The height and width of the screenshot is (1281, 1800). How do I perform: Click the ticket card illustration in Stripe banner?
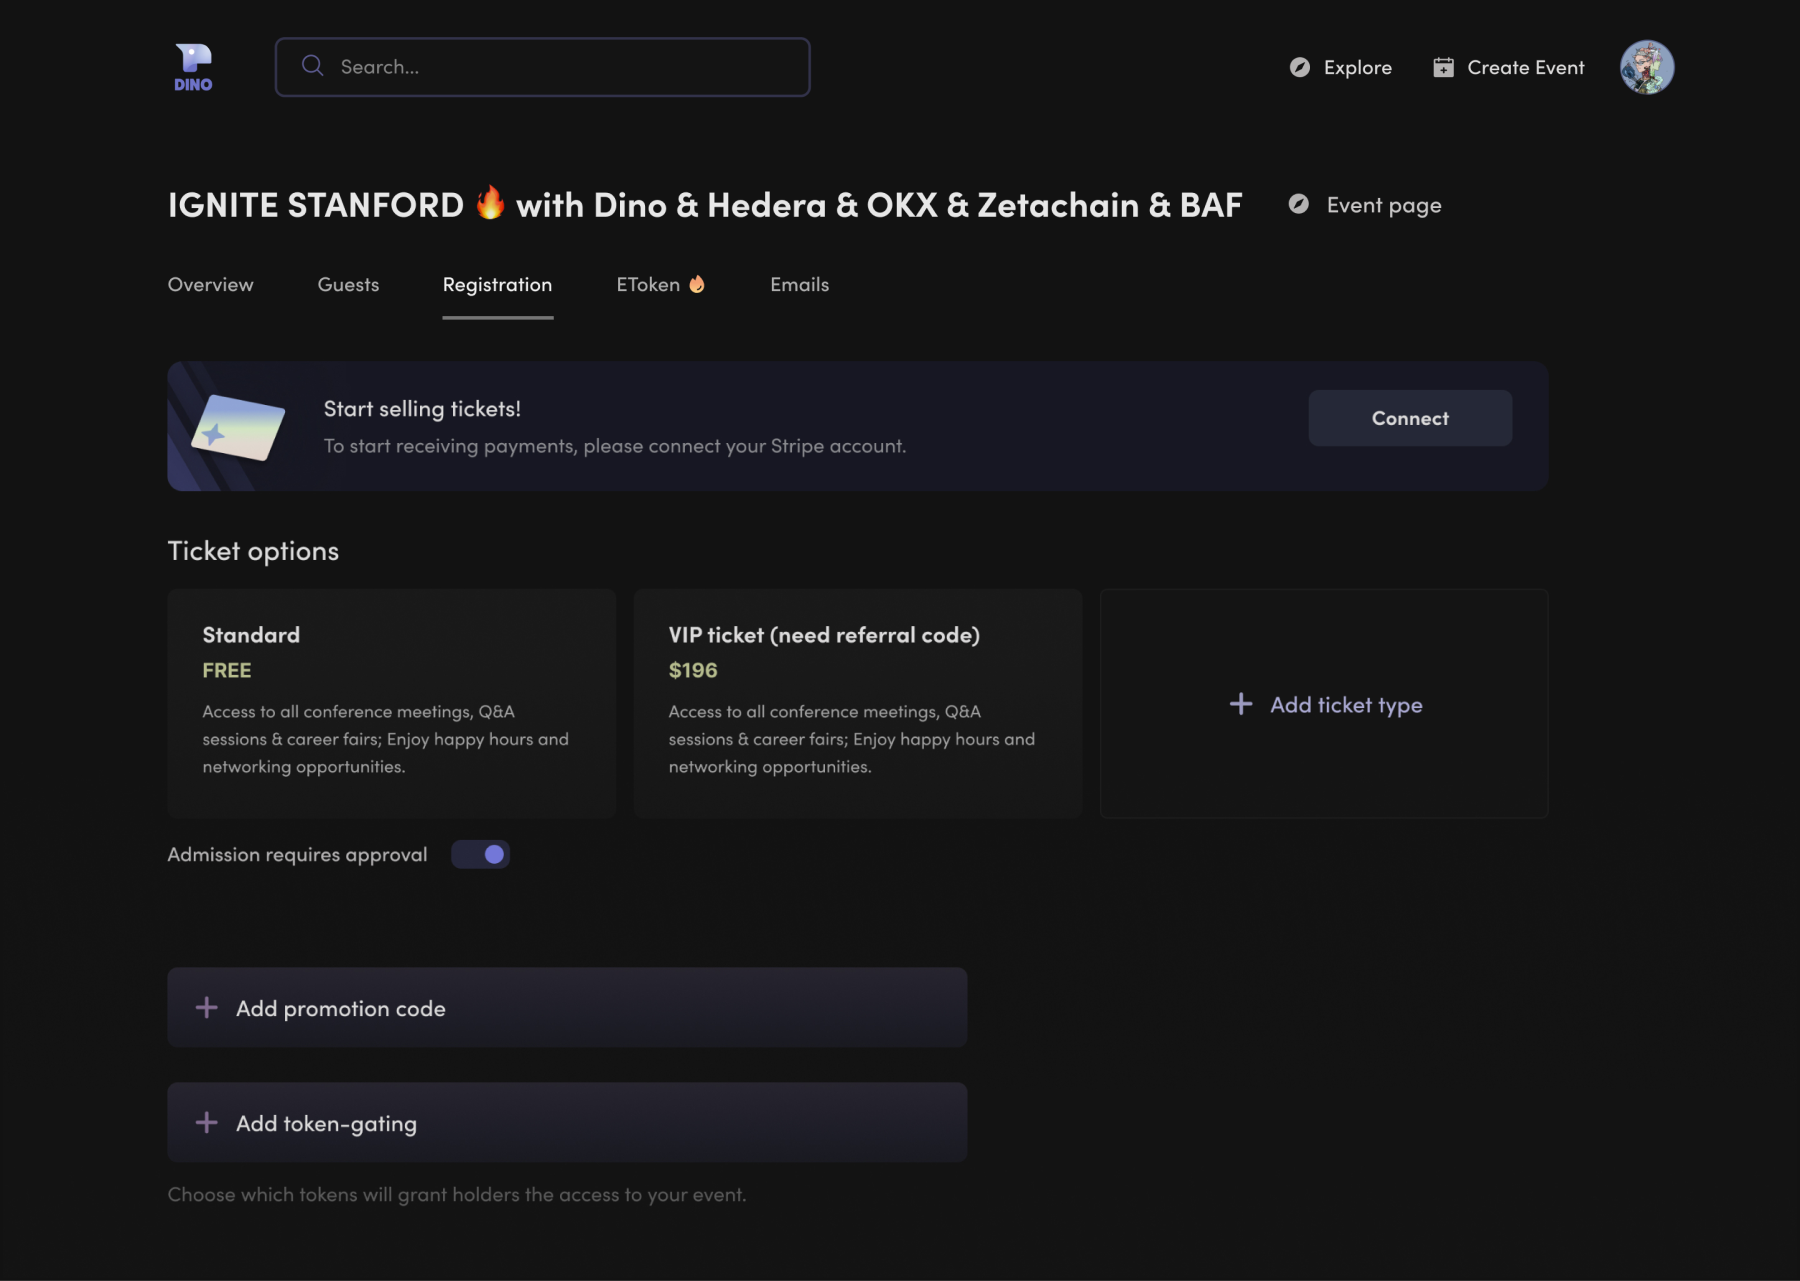[238, 427]
